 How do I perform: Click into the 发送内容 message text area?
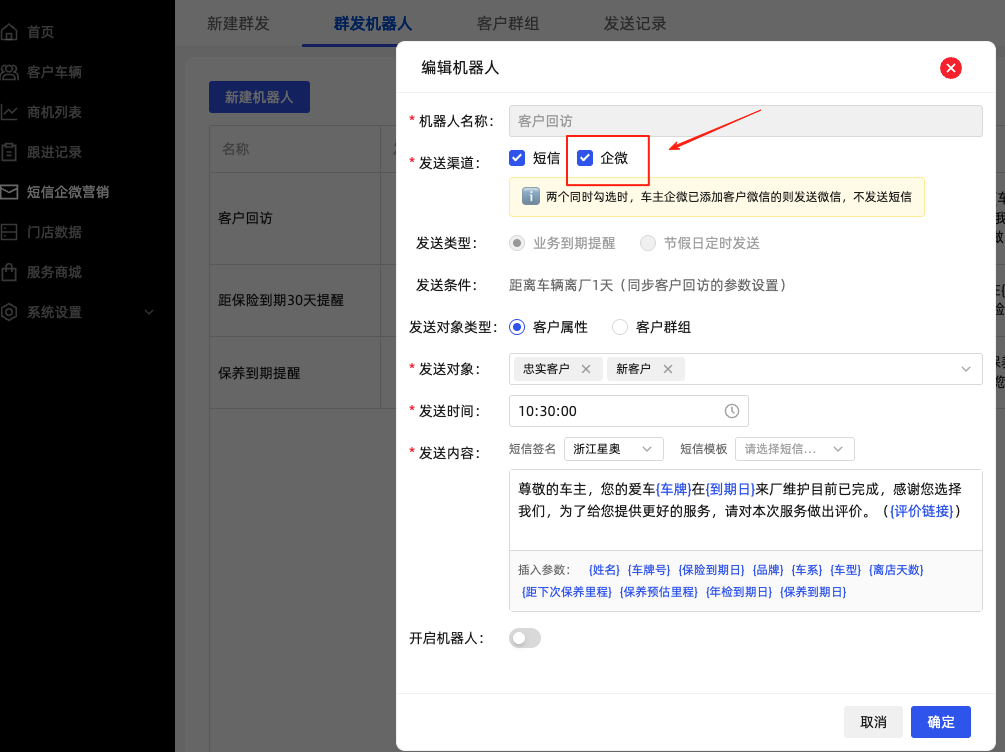click(x=745, y=510)
